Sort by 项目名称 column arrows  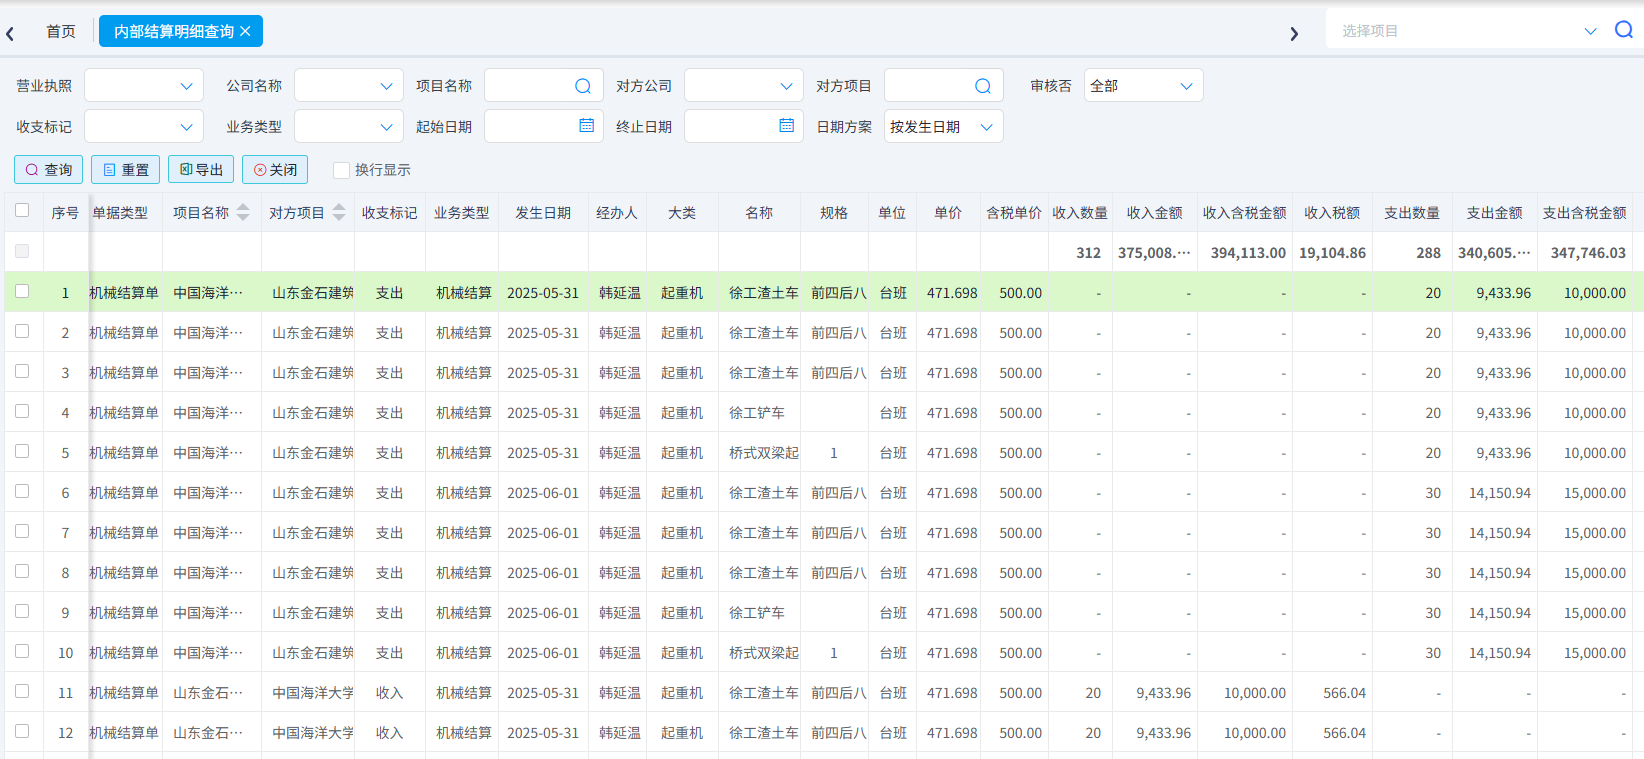pyautogui.click(x=243, y=212)
